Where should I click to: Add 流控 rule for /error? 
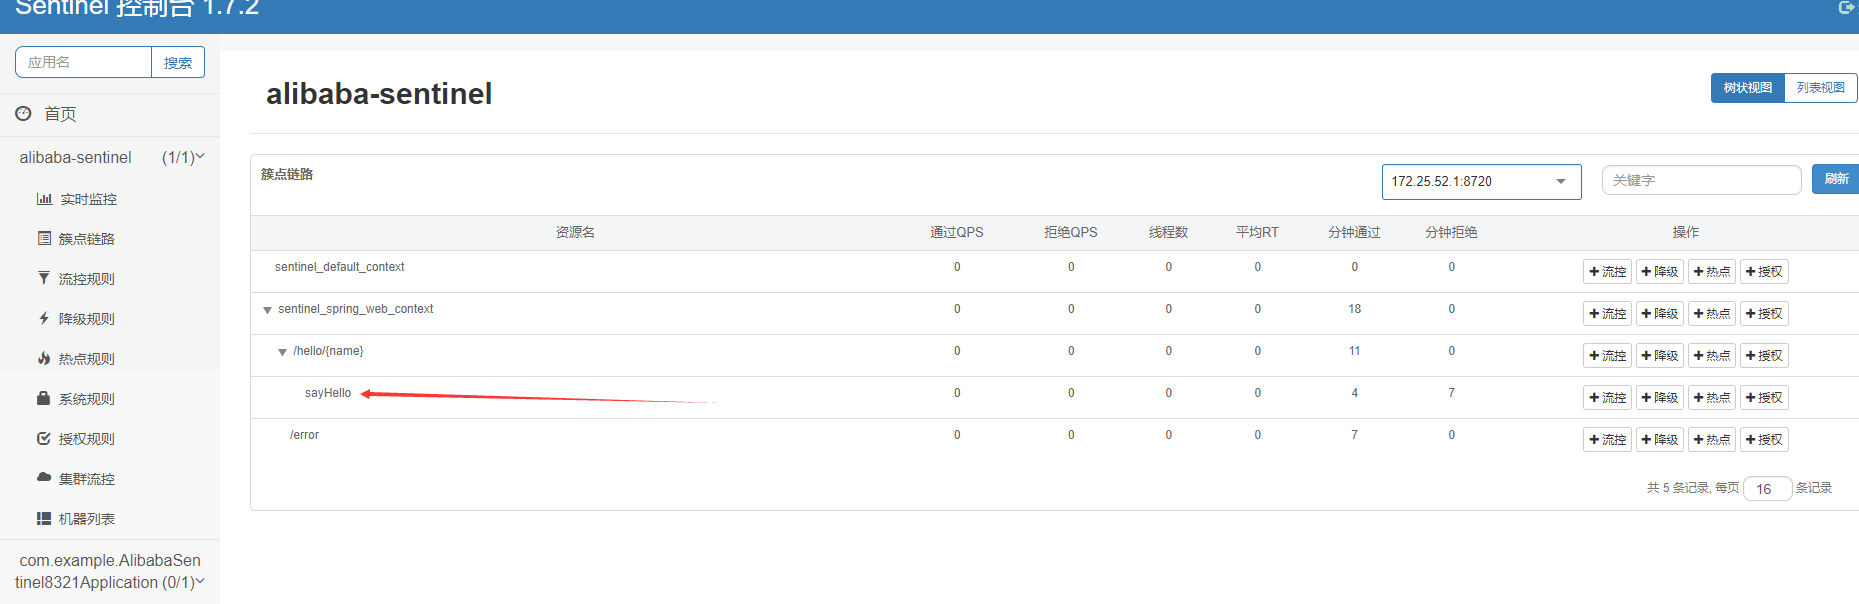pyautogui.click(x=1607, y=440)
